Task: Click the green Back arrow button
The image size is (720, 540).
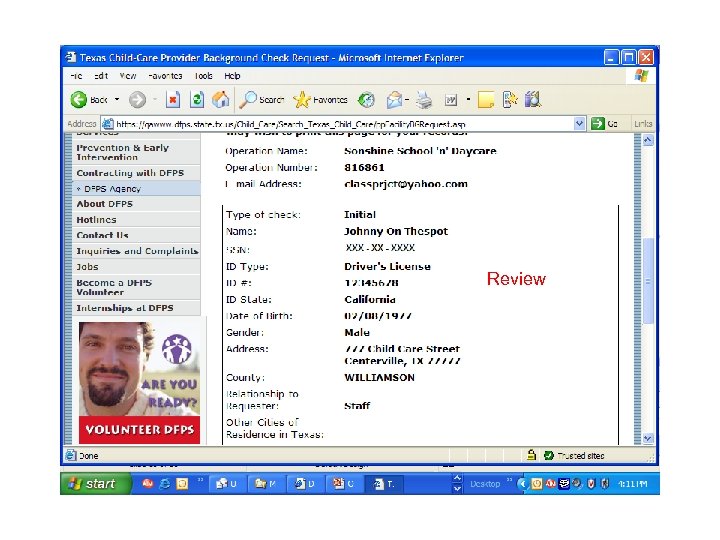Action: (x=79, y=100)
